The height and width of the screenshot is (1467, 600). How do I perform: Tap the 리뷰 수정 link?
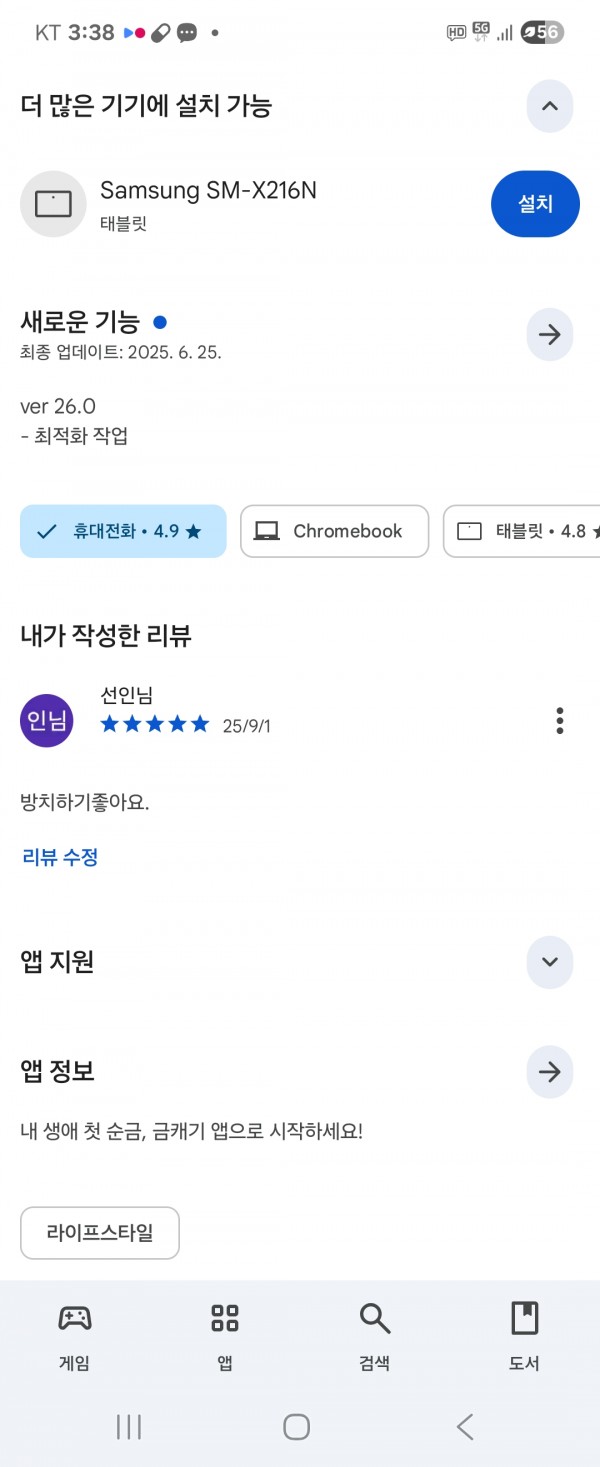[60, 857]
